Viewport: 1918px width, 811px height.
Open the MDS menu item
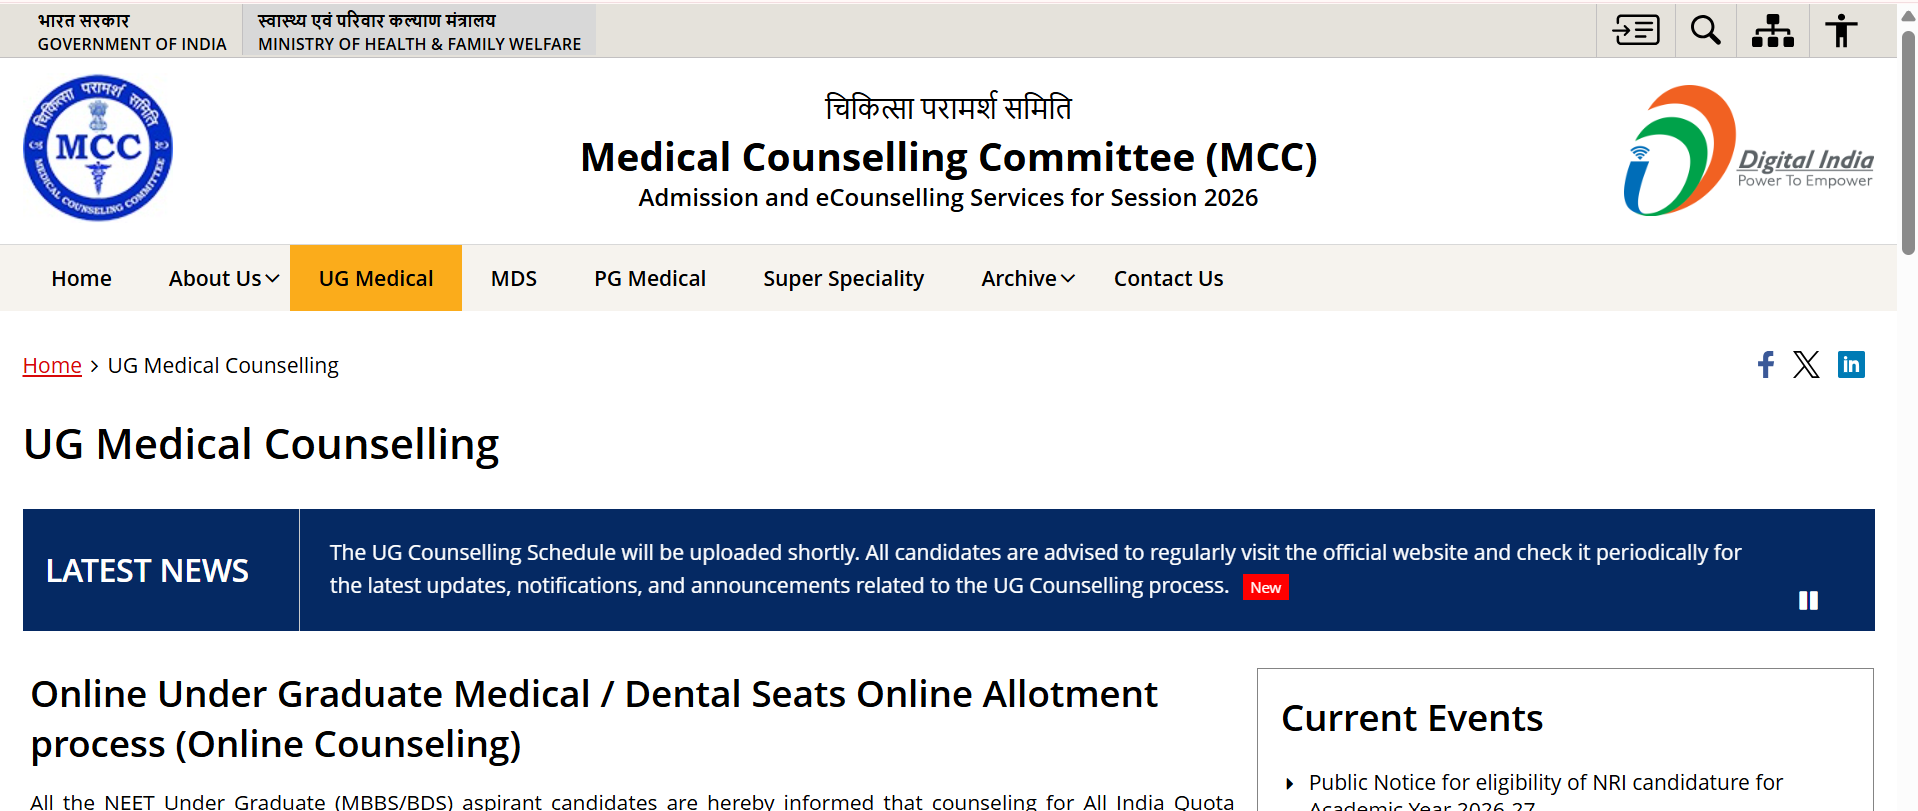(x=514, y=278)
